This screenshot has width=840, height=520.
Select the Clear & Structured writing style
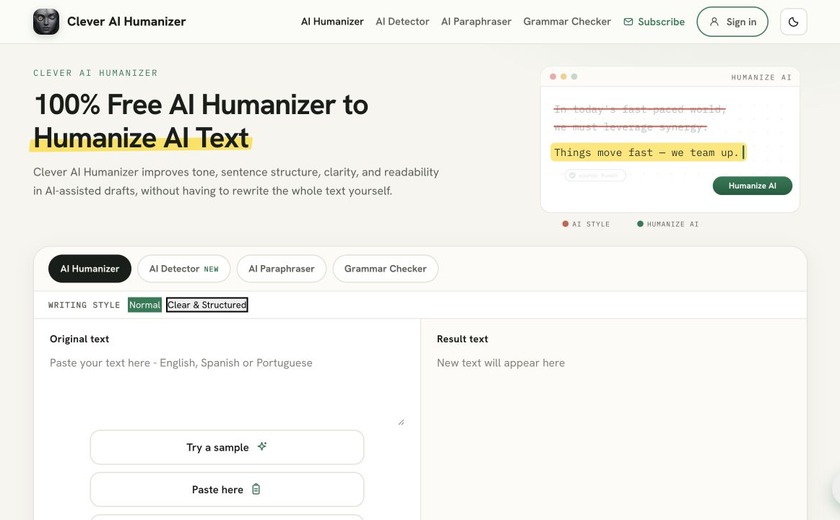coord(207,305)
